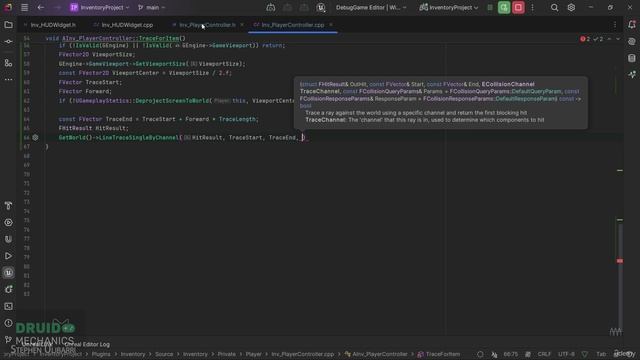The image size is (640, 360).
Task: Click the Inventory breadcrumb after Plugins
Action: point(133,354)
